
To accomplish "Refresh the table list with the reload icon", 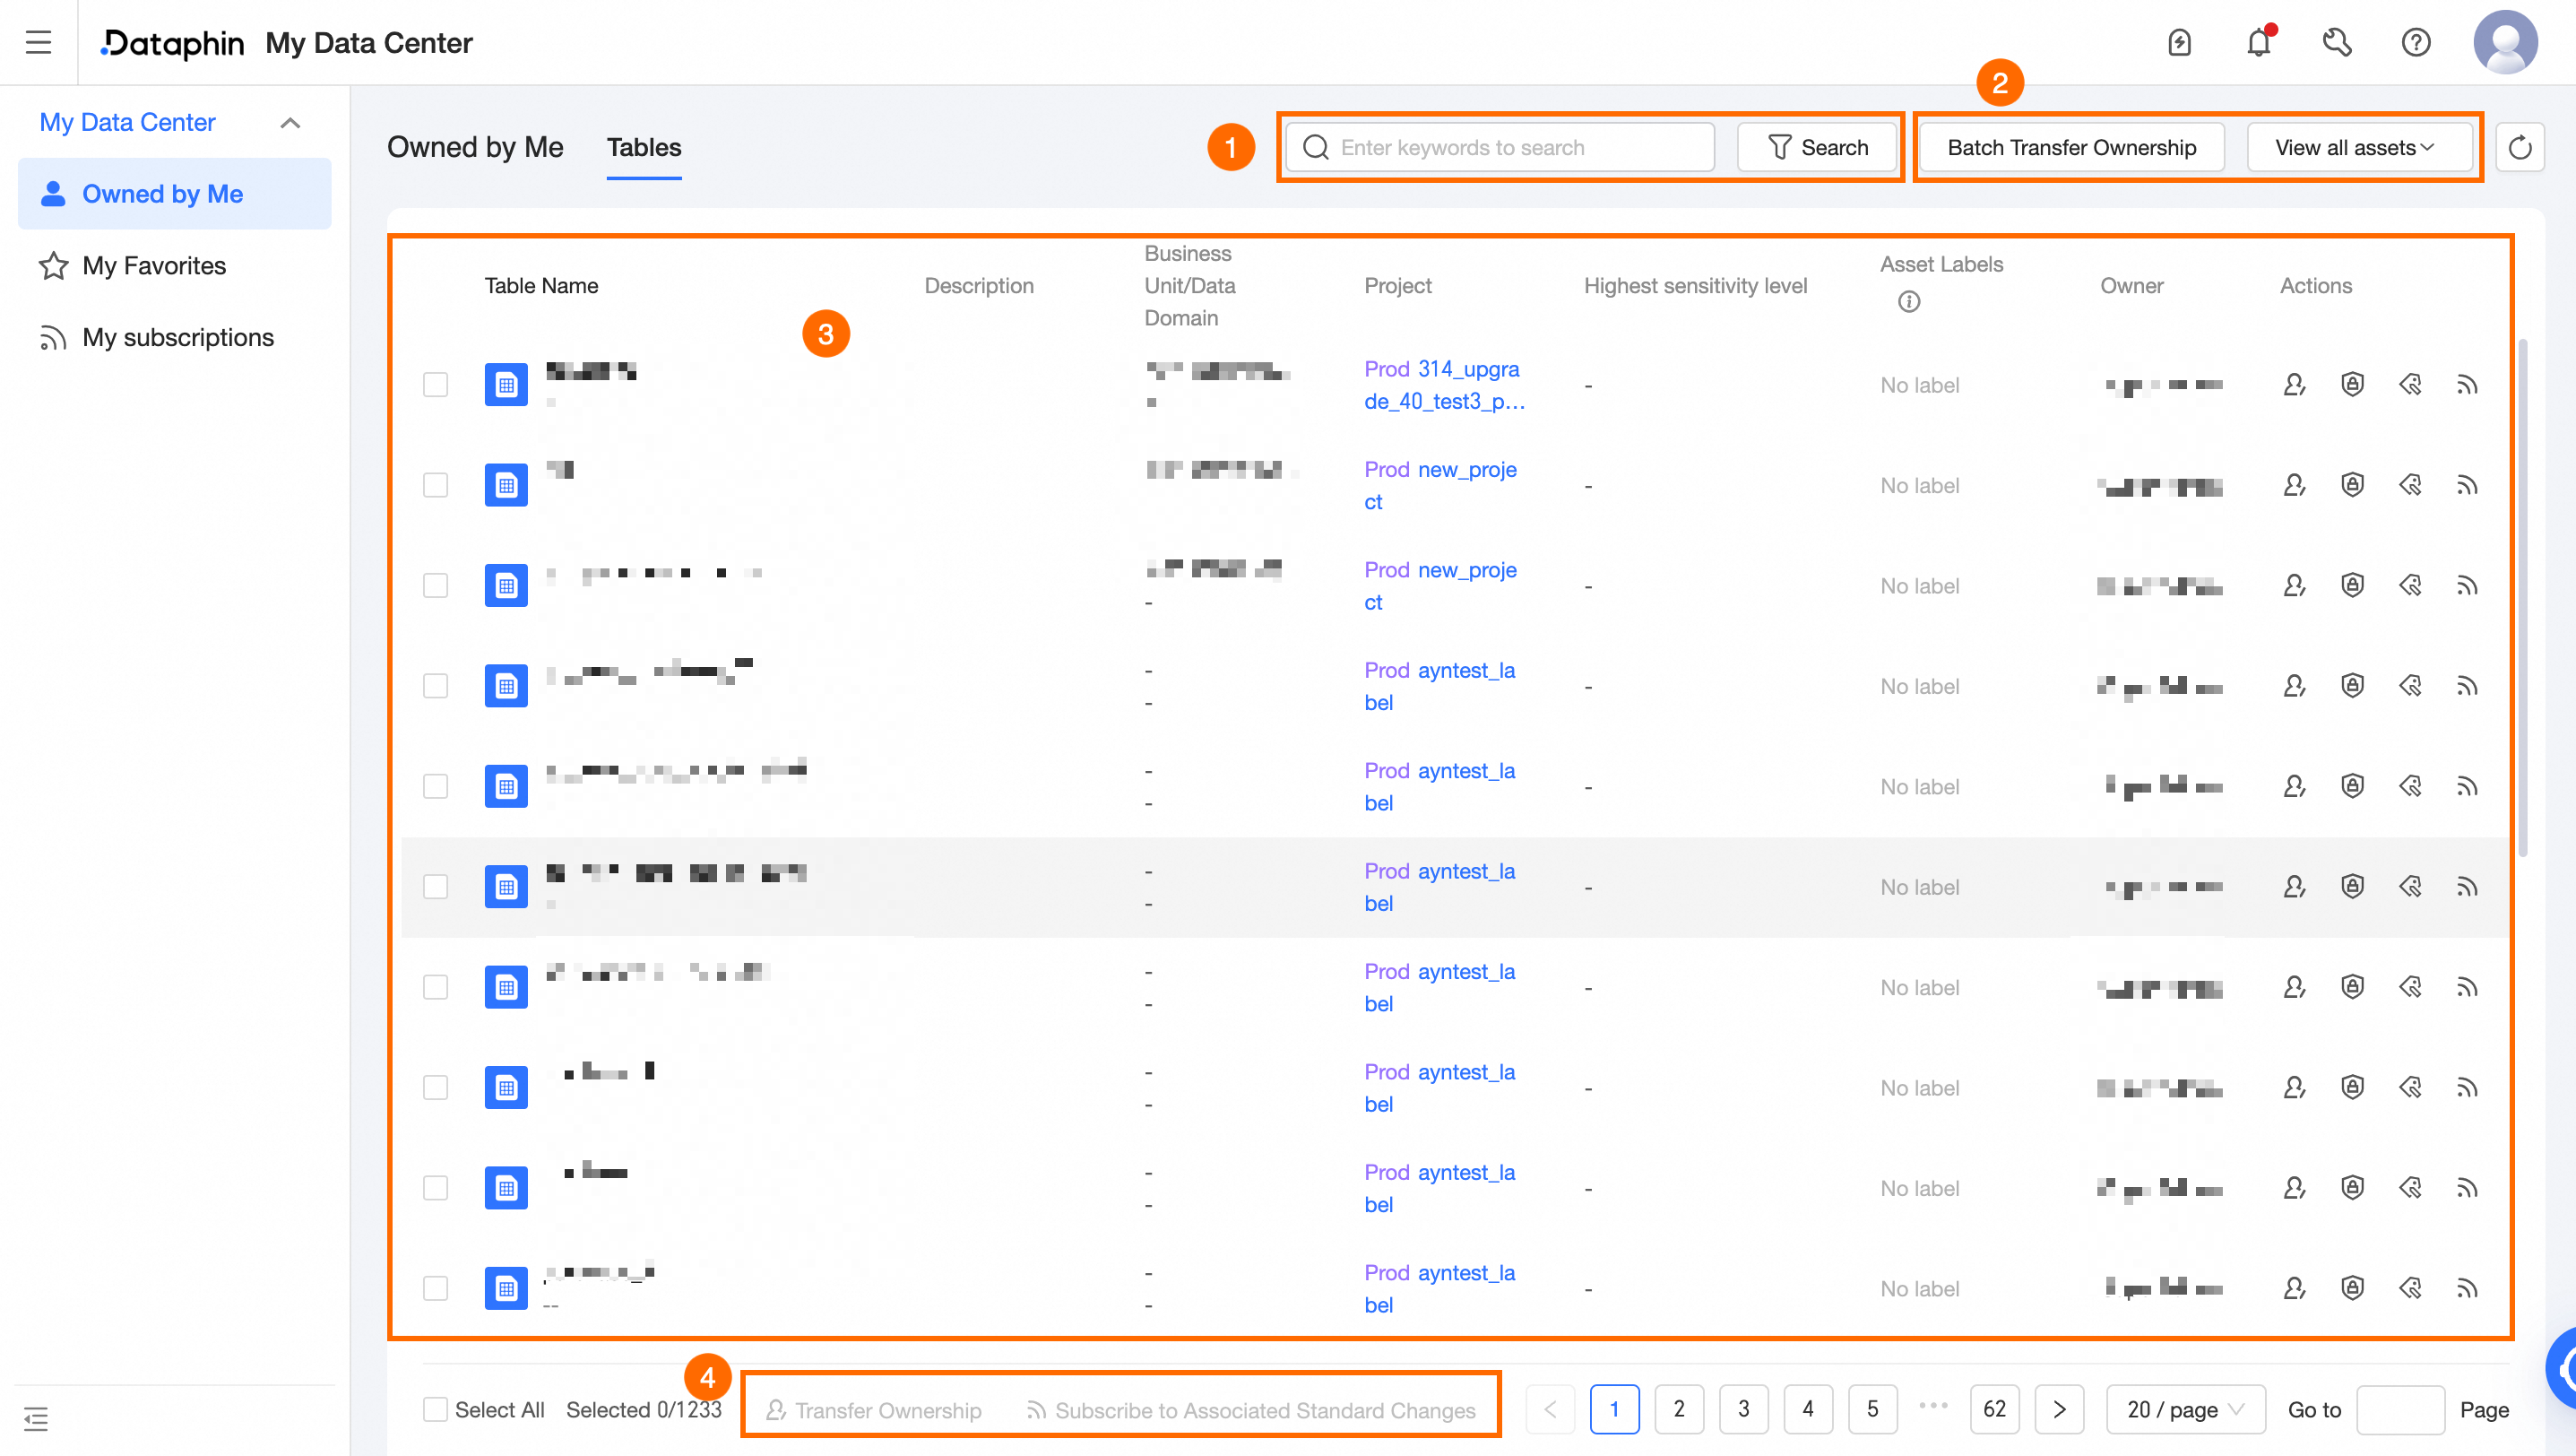I will tap(2519, 148).
